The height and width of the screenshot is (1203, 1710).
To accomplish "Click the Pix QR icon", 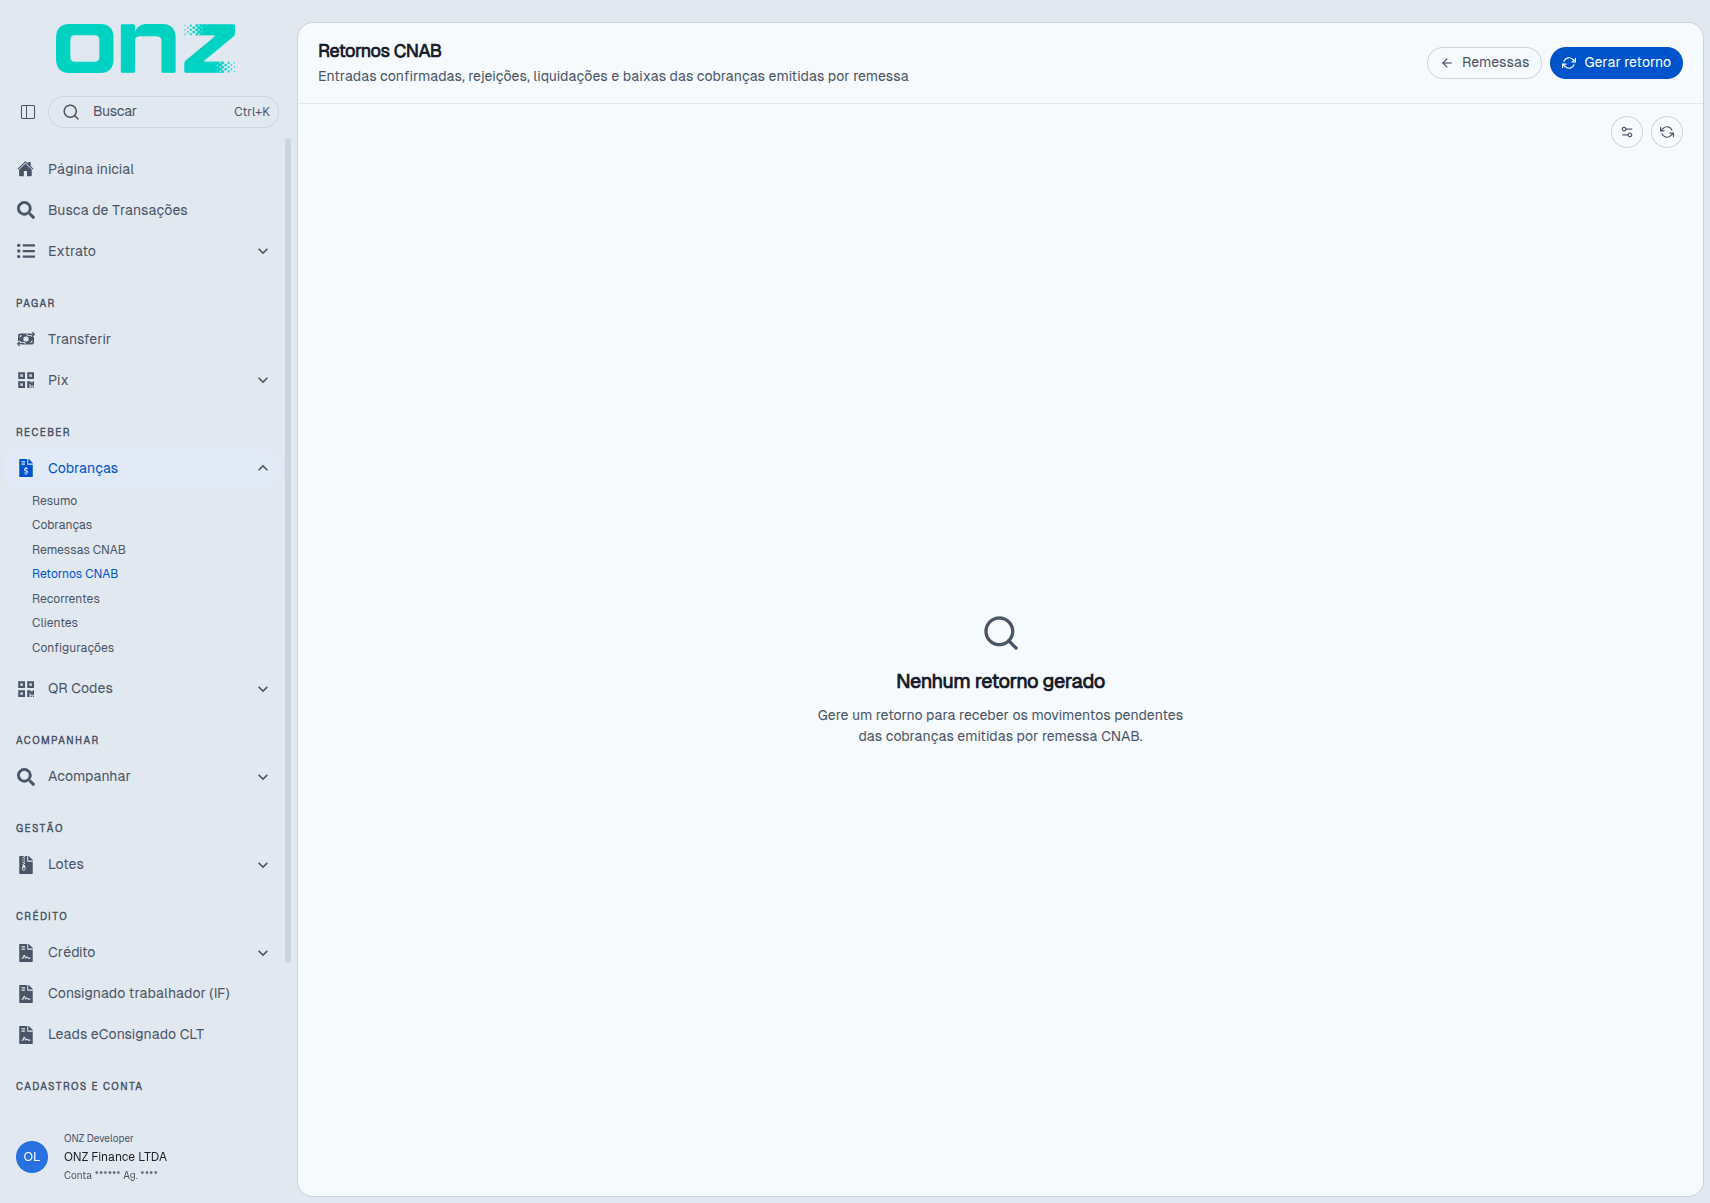I will point(26,380).
